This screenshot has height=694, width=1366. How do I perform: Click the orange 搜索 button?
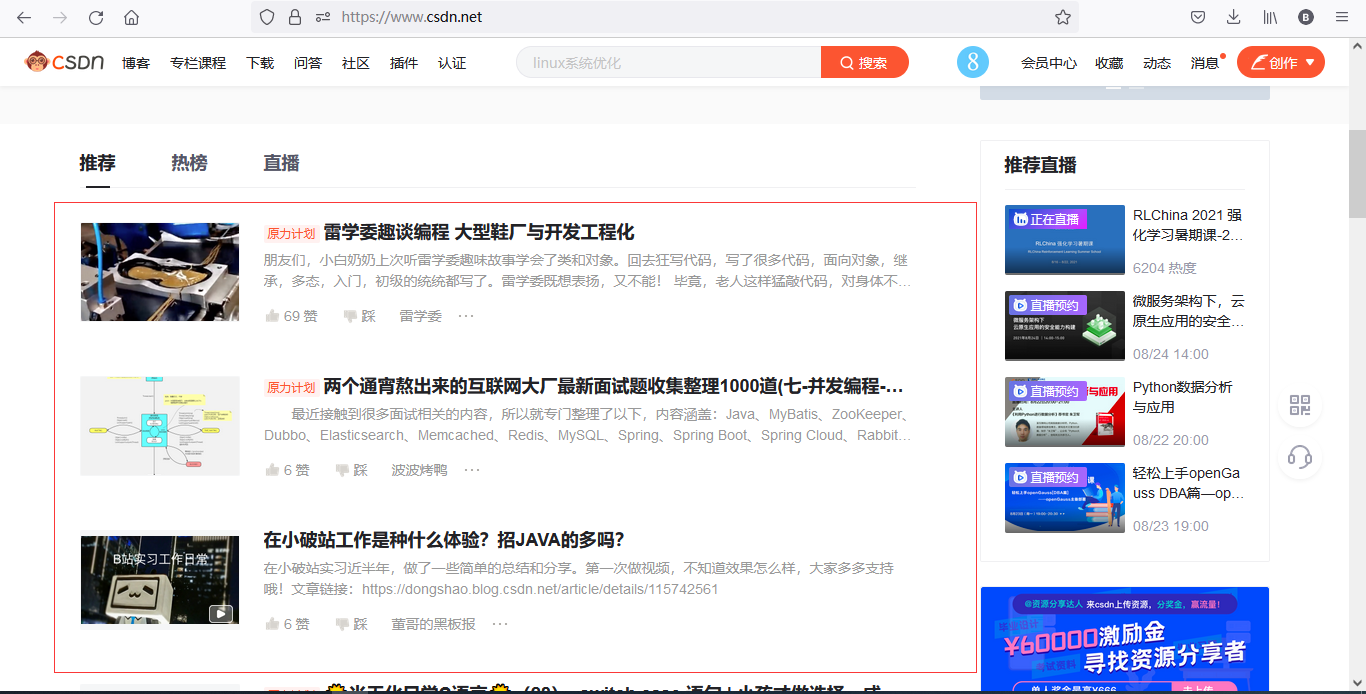(865, 62)
